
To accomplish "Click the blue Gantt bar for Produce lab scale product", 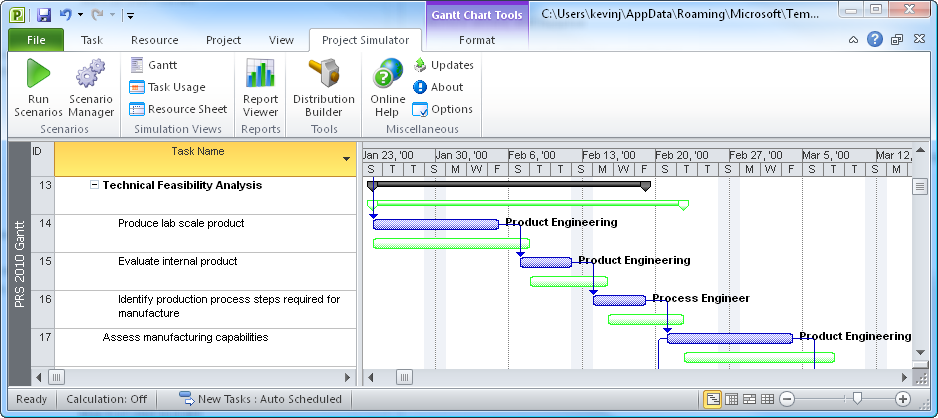I will [436, 224].
